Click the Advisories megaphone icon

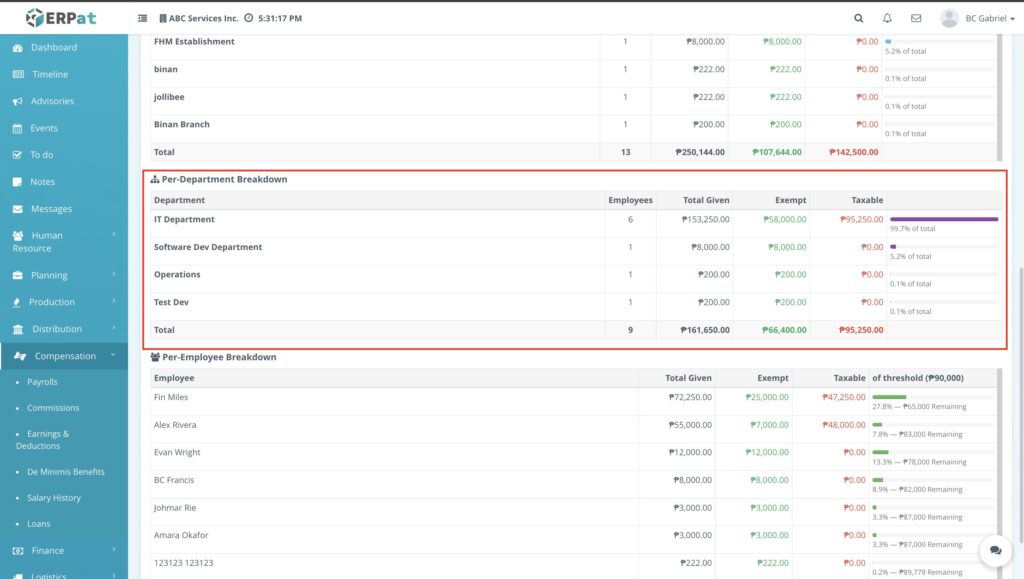pyautogui.click(x=19, y=102)
